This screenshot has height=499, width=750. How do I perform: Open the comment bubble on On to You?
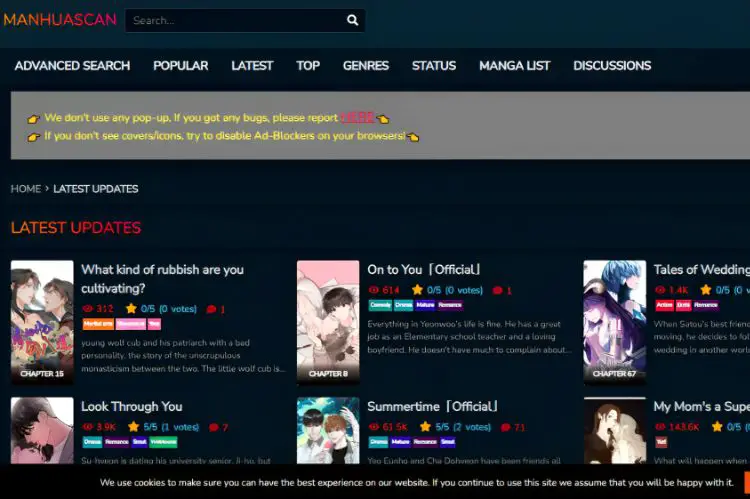tap(497, 290)
